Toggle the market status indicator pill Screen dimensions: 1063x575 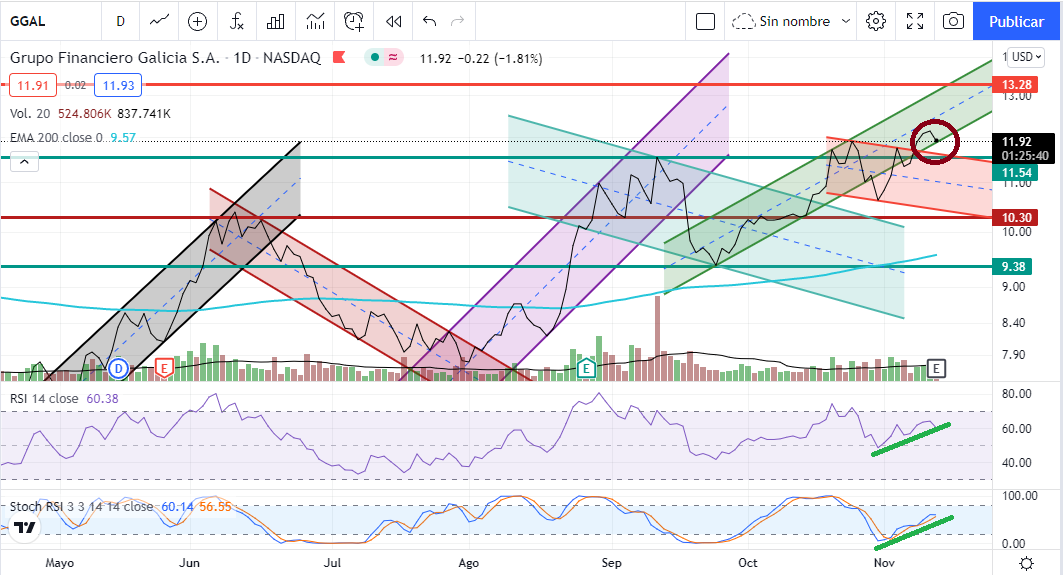[x=385, y=58]
